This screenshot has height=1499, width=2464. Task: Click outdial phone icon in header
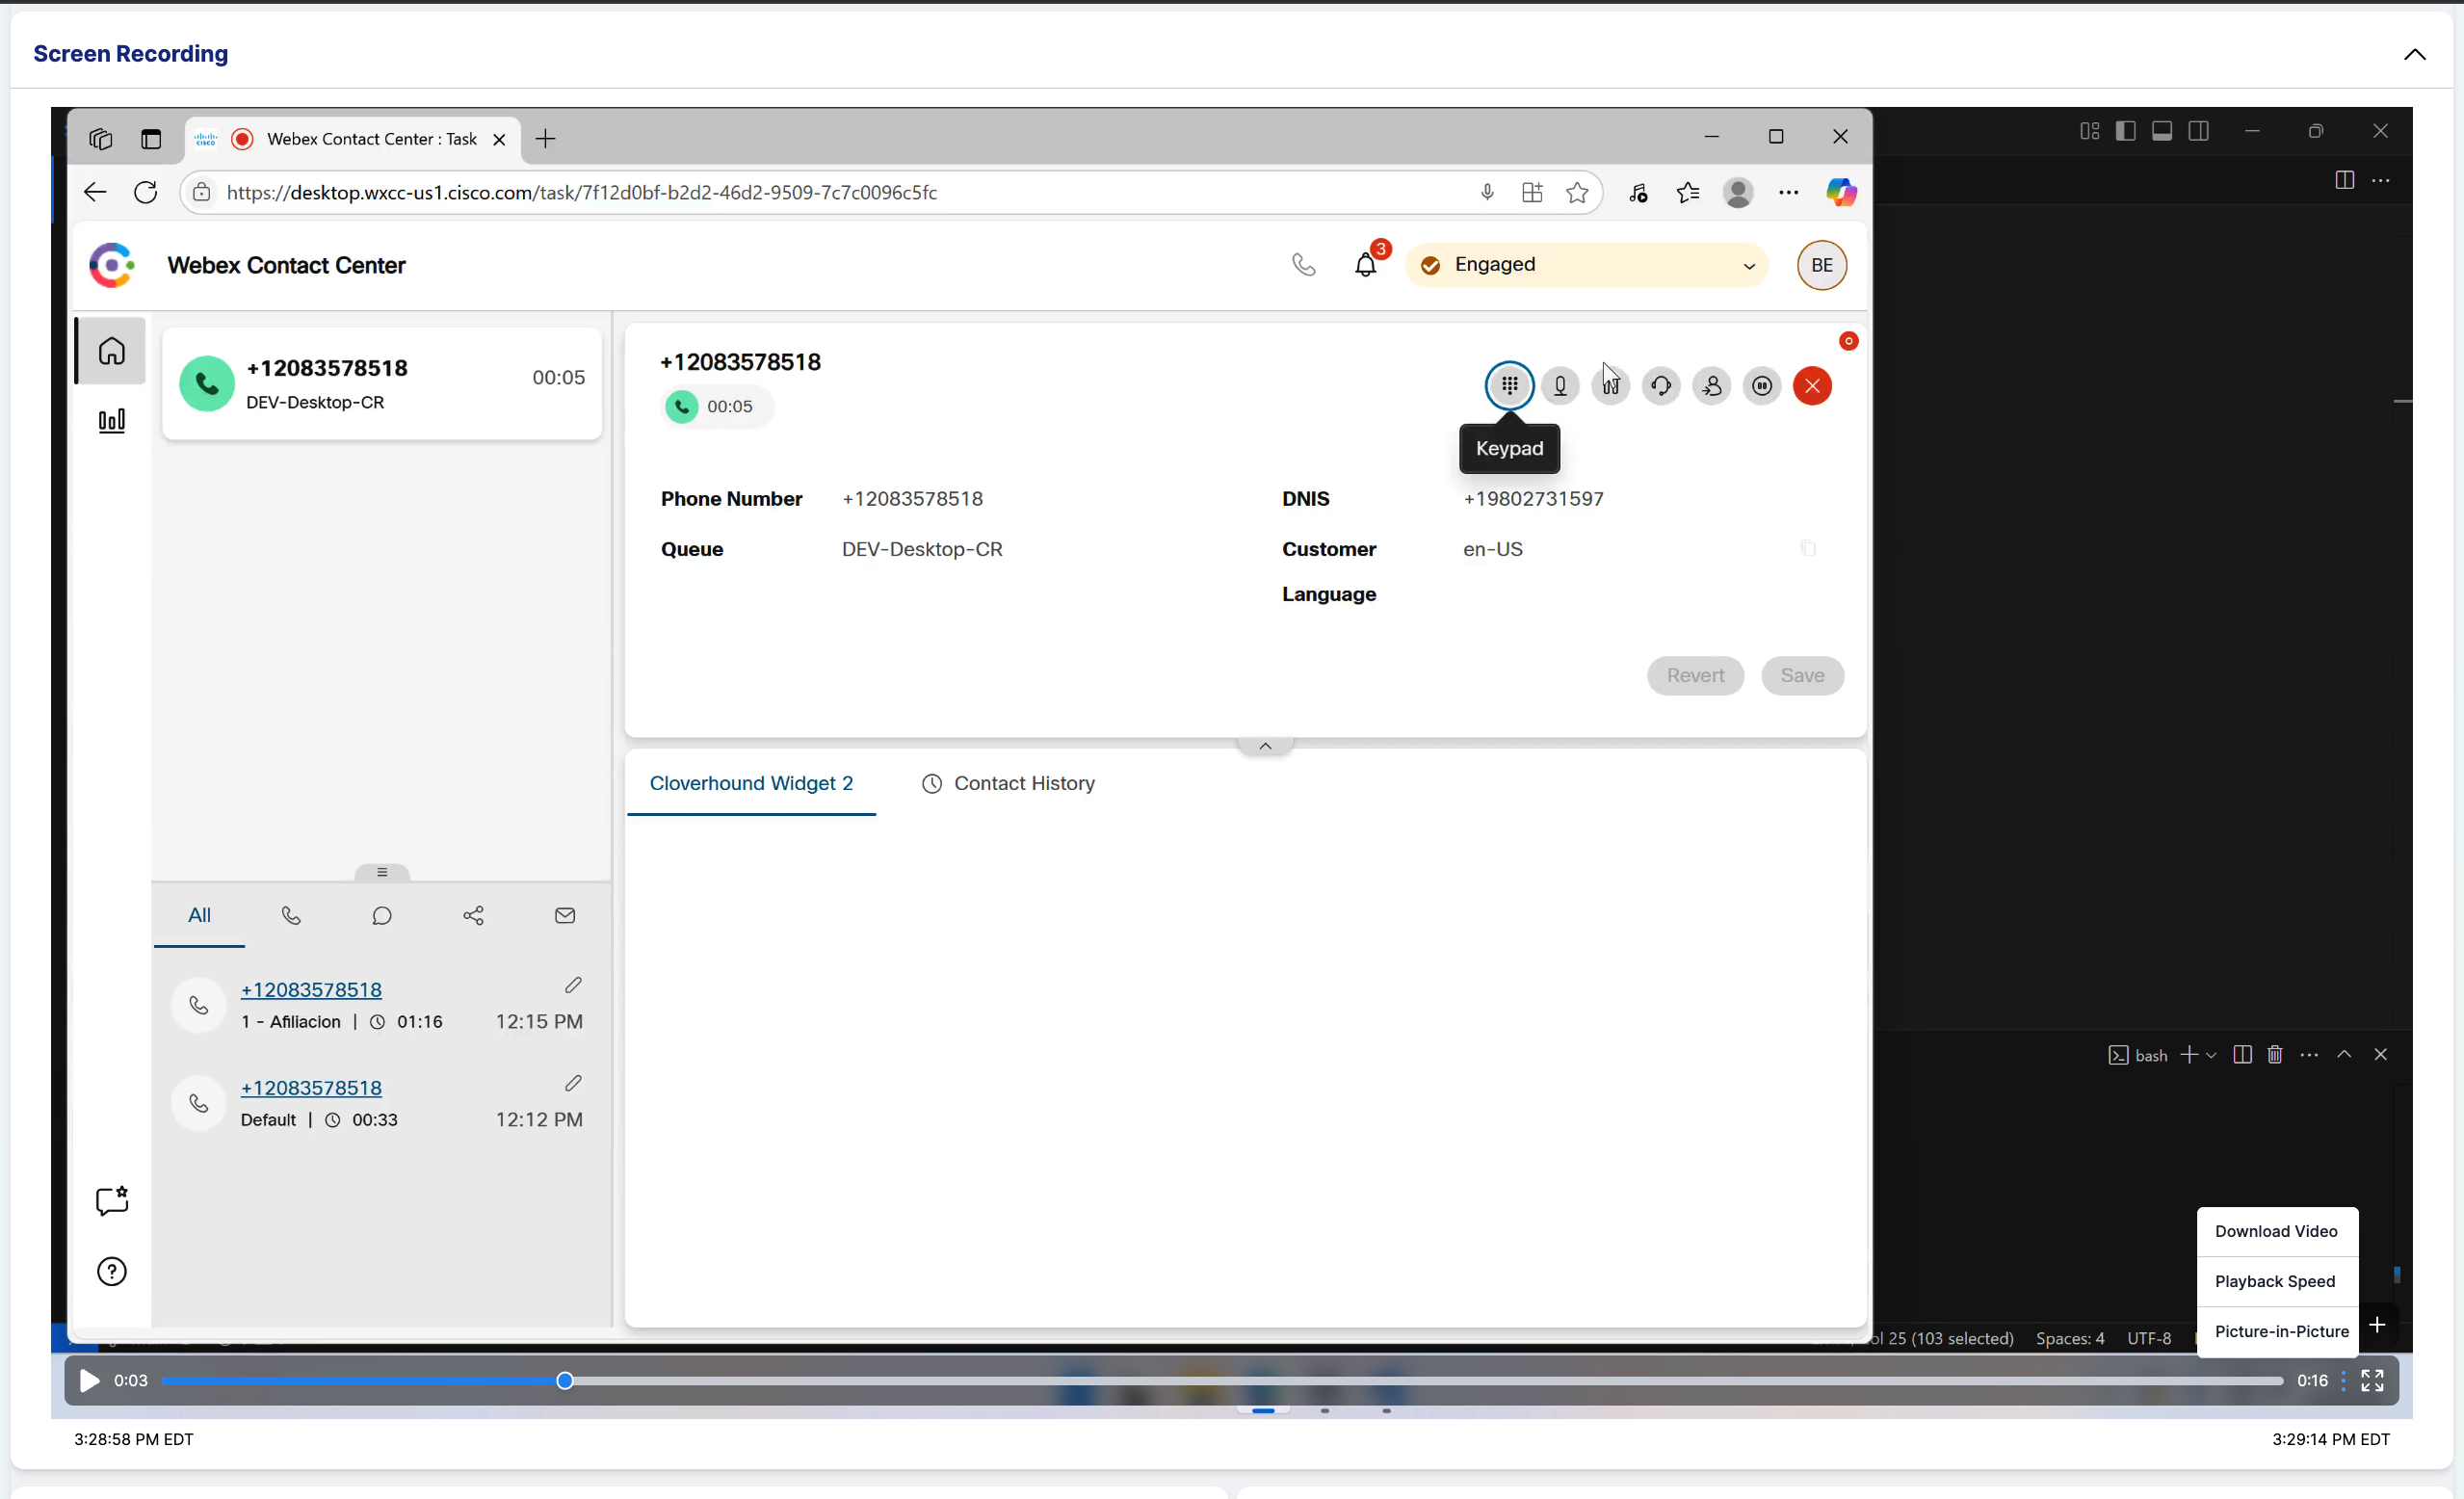click(1303, 265)
